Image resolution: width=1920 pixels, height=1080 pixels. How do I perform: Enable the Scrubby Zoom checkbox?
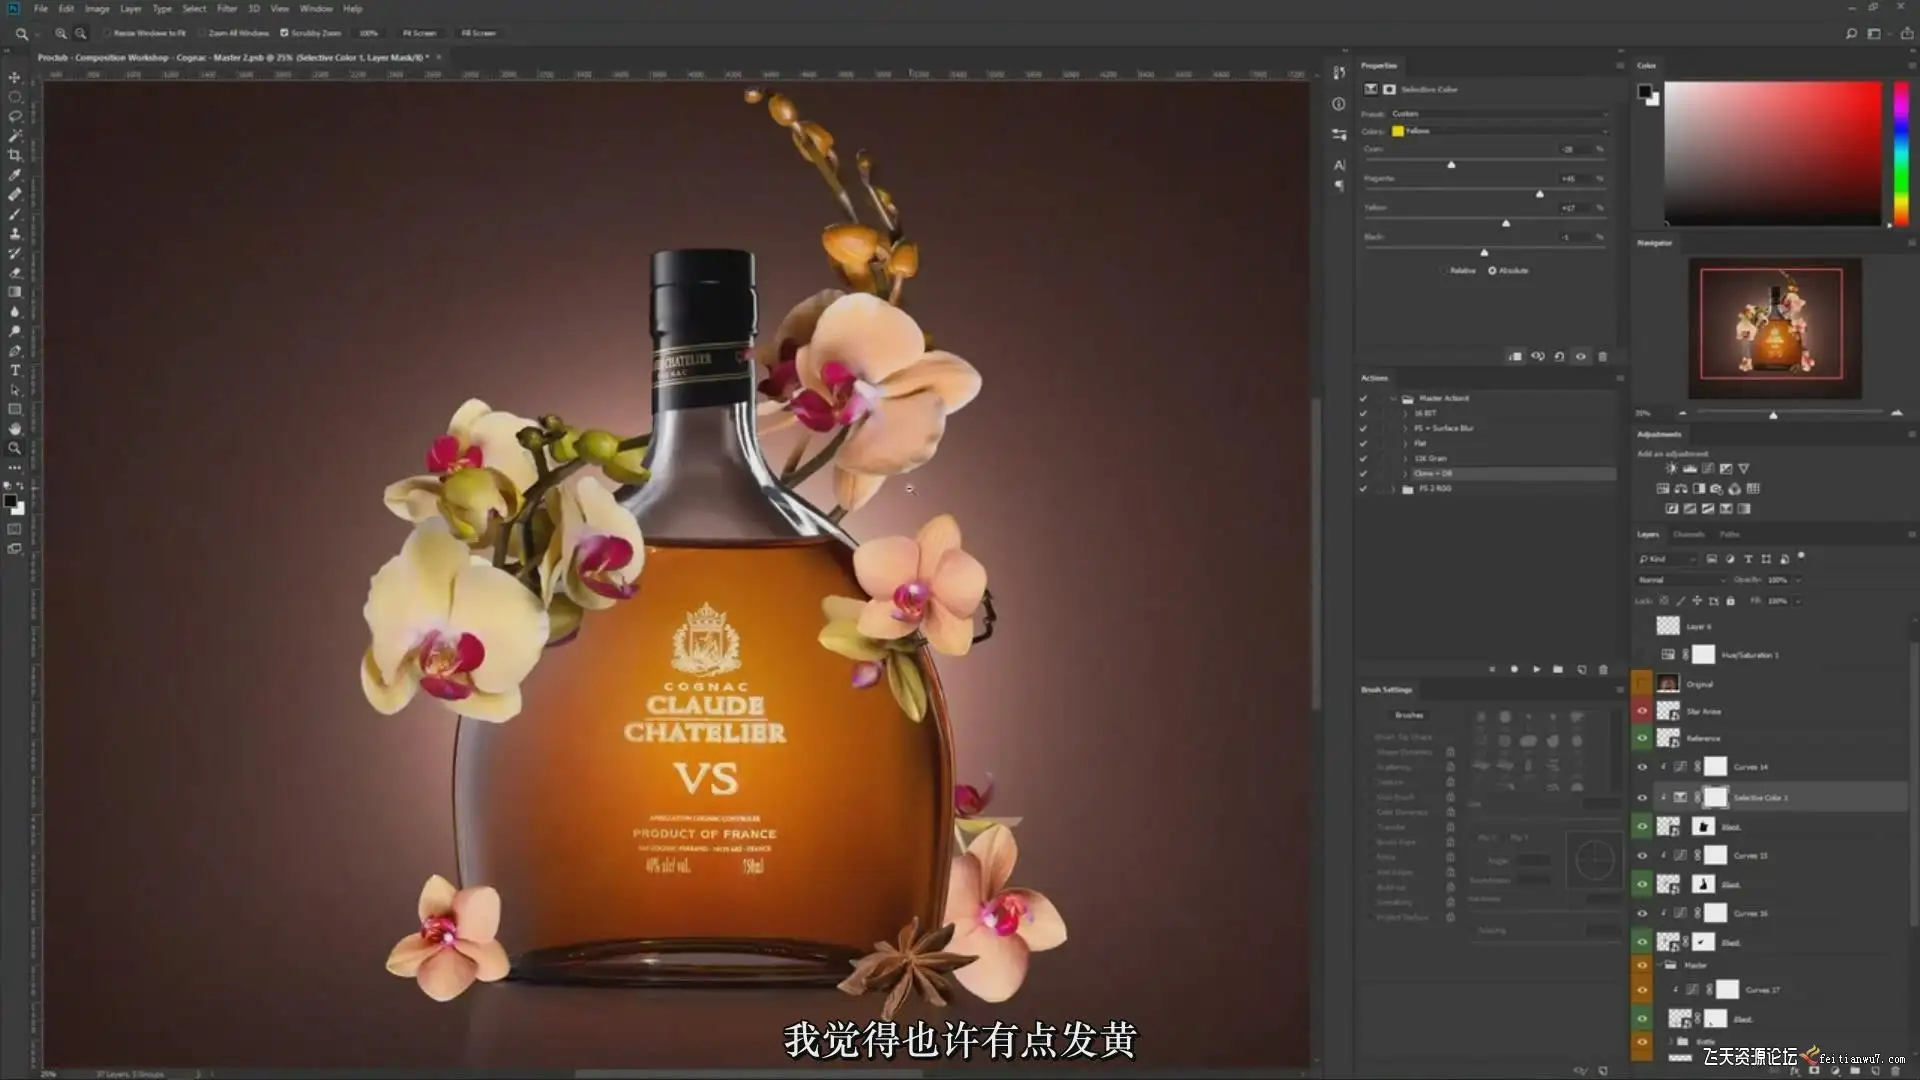coord(284,33)
